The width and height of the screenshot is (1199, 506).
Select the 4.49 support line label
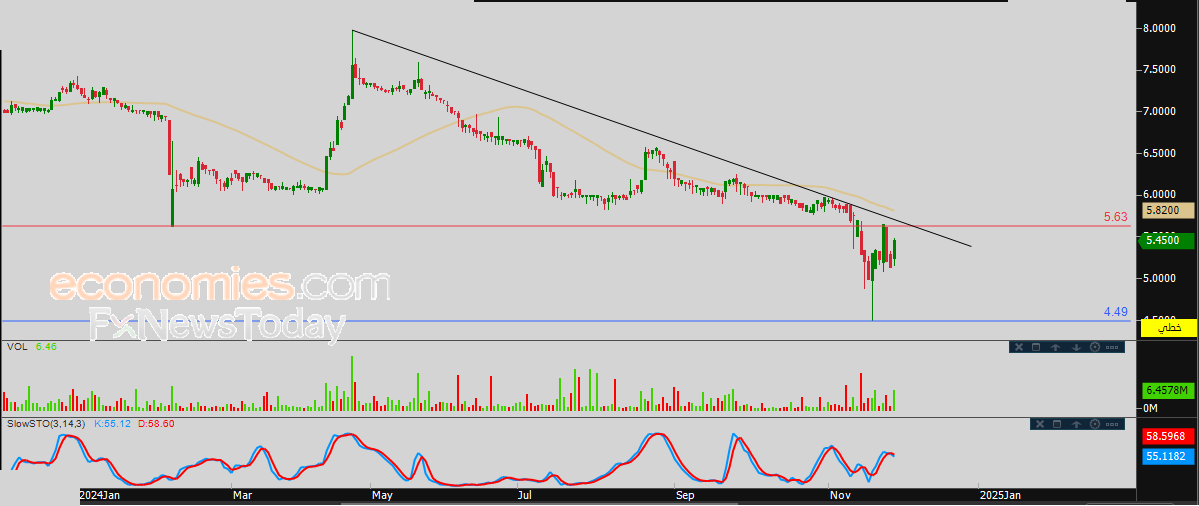[x=1116, y=311]
